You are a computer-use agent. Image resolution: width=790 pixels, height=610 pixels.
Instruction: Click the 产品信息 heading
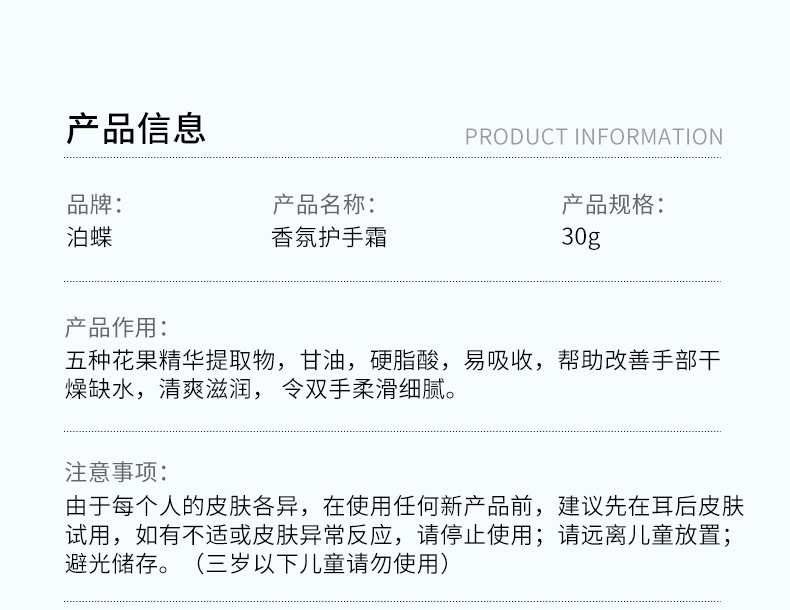tap(136, 129)
